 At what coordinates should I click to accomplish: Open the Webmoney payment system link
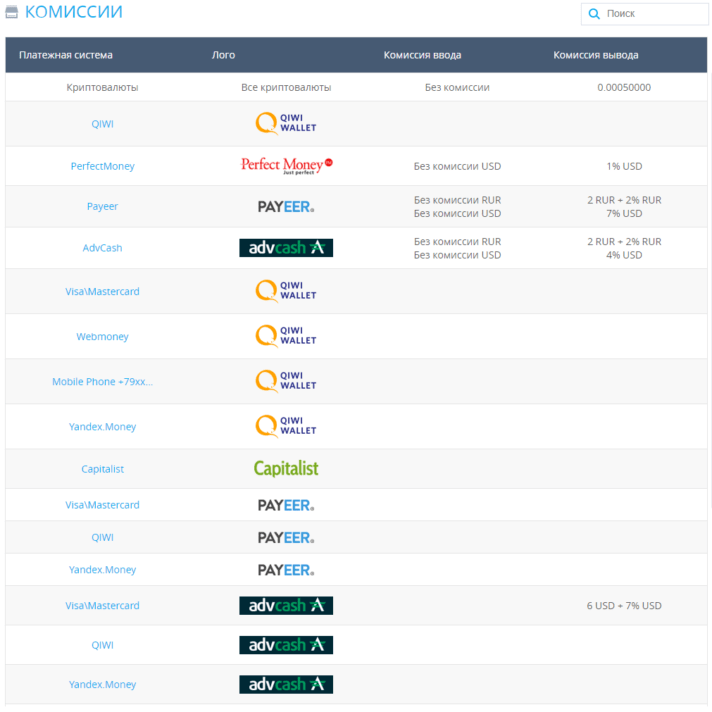coord(102,337)
